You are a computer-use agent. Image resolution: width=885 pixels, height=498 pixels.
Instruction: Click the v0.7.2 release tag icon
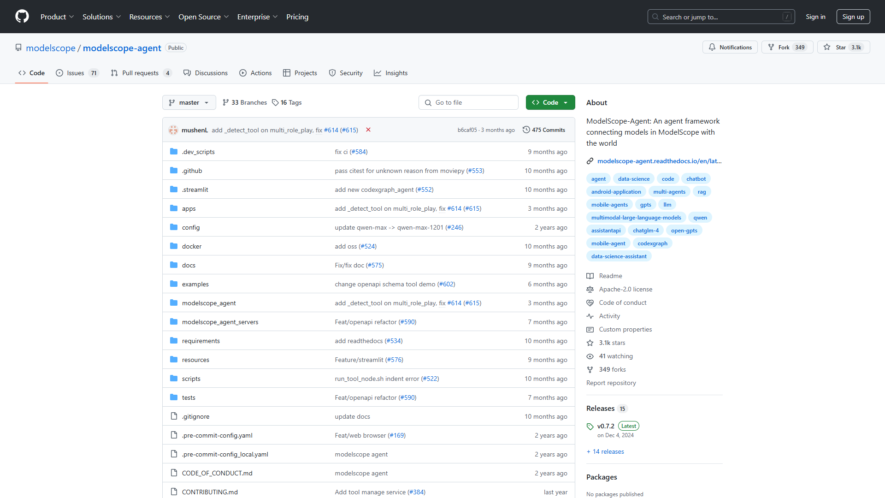(590, 427)
